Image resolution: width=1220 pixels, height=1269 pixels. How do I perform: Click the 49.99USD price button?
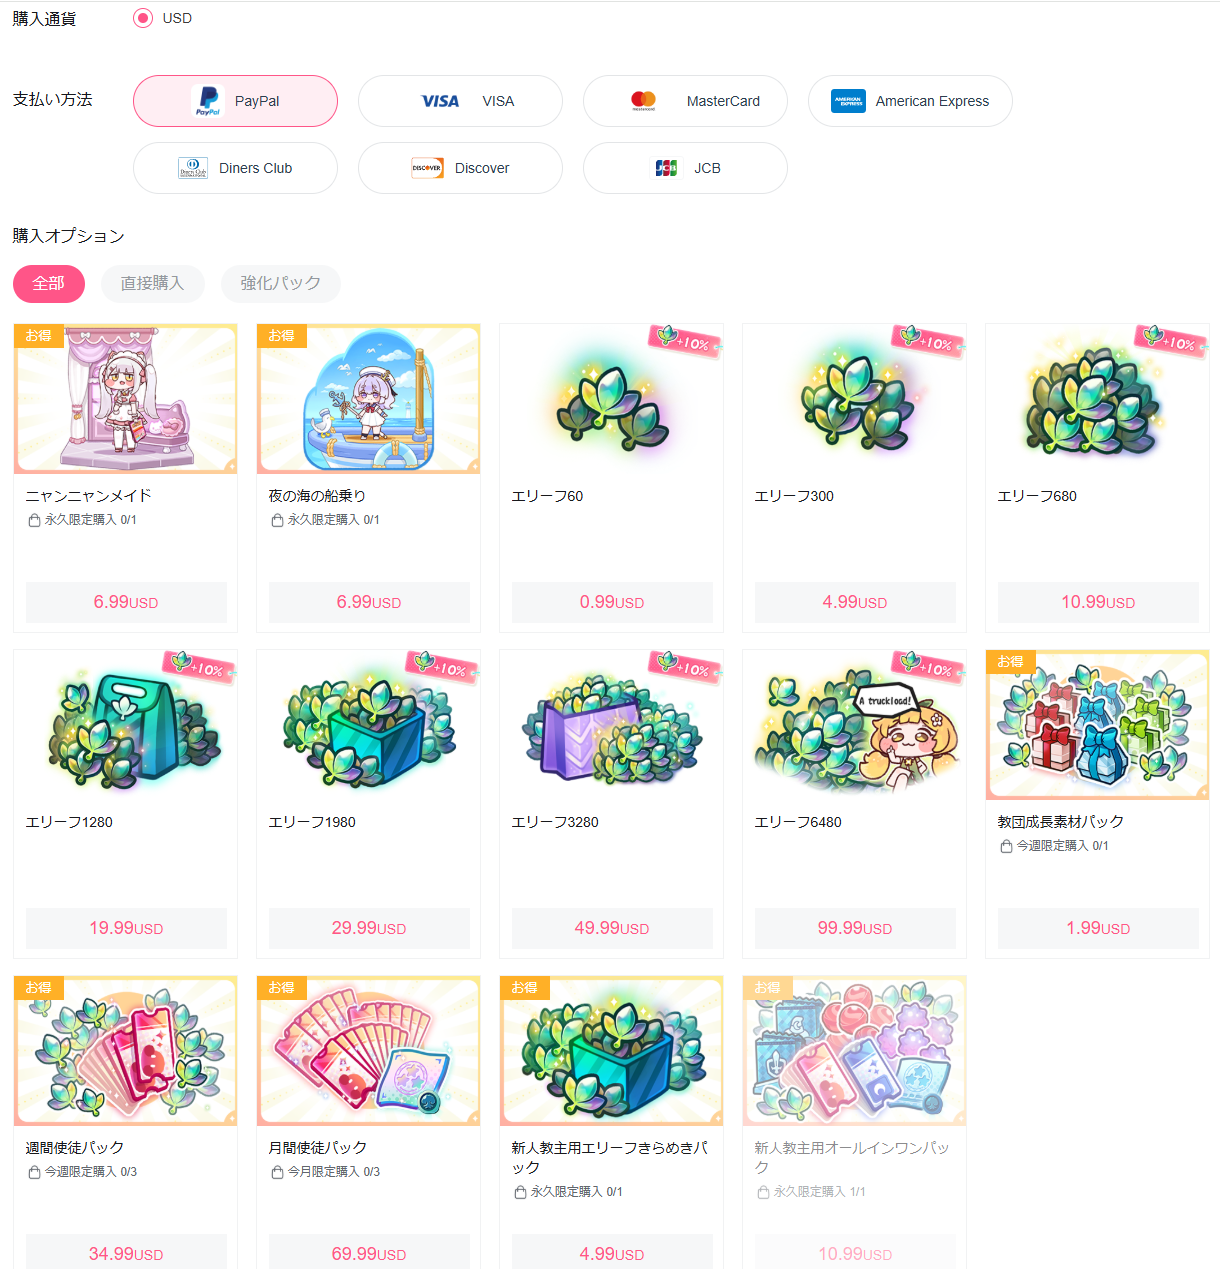pyautogui.click(x=612, y=928)
